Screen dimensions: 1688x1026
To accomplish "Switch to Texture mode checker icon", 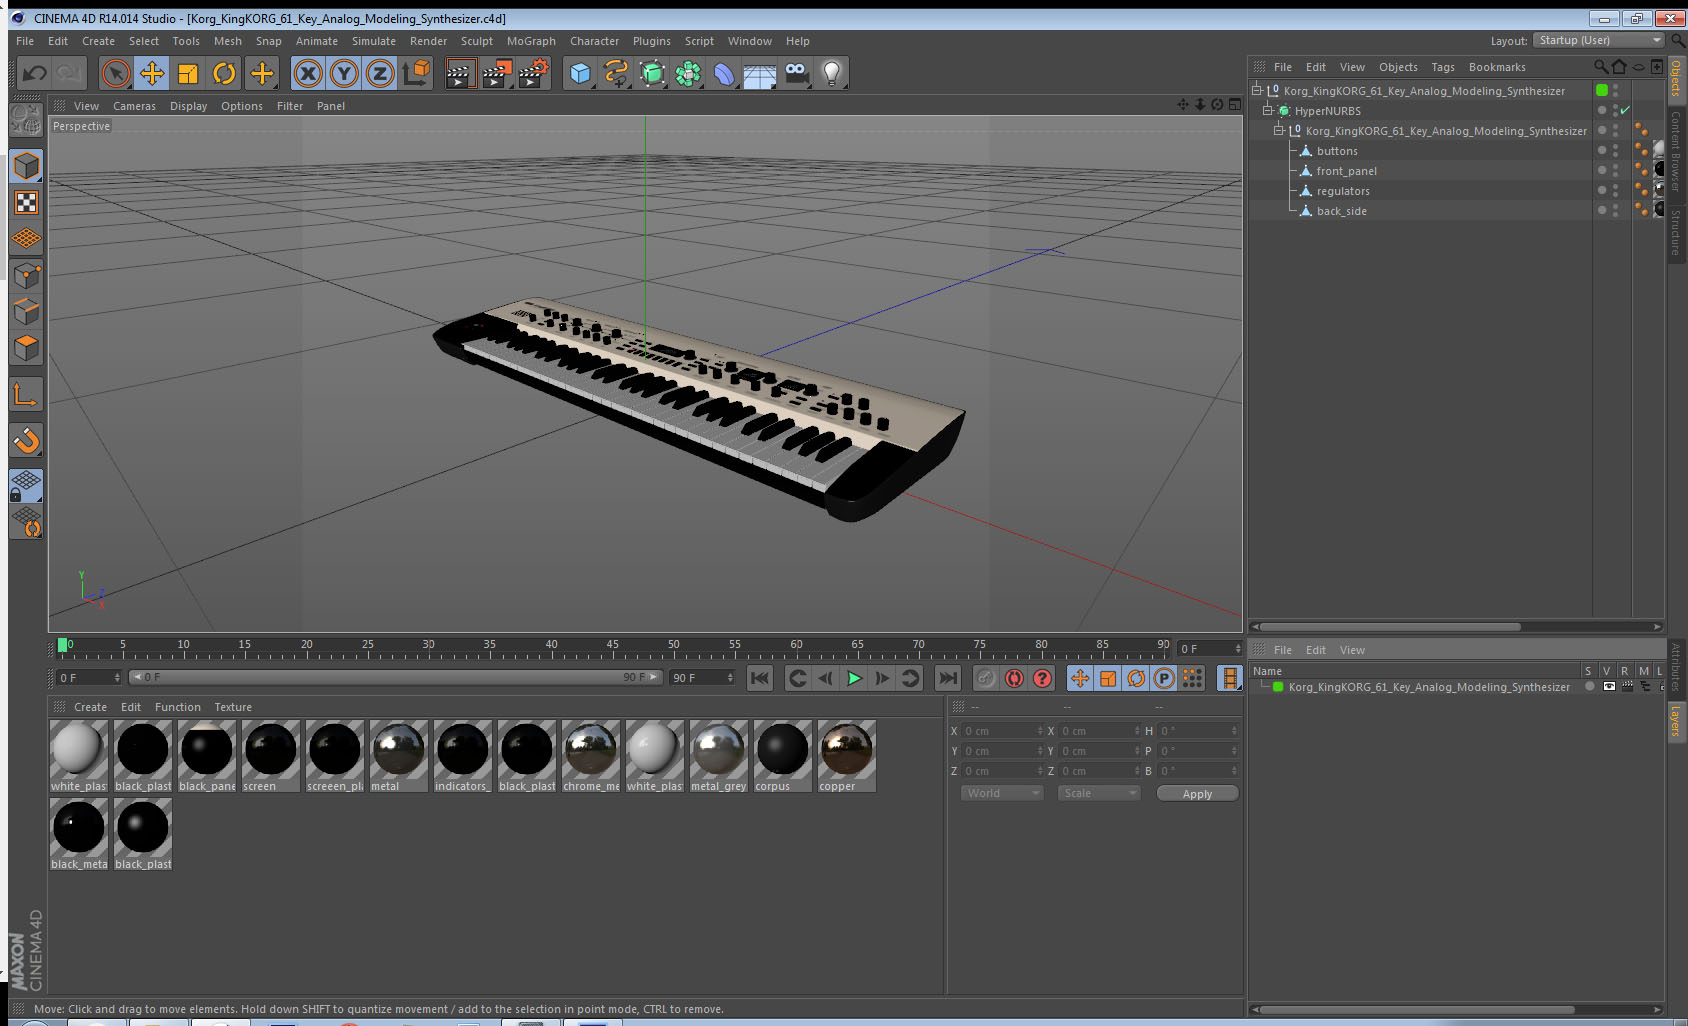I will (x=27, y=203).
